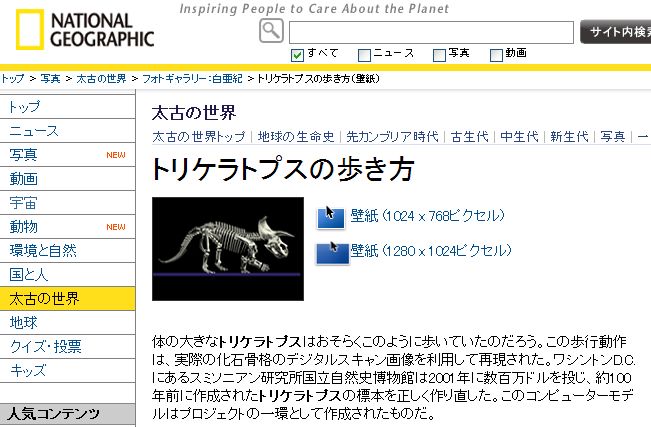Click the Inspiring People to Care tagline
This screenshot has width=651, height=427.
pyautogui.click(x=314, y=9)
